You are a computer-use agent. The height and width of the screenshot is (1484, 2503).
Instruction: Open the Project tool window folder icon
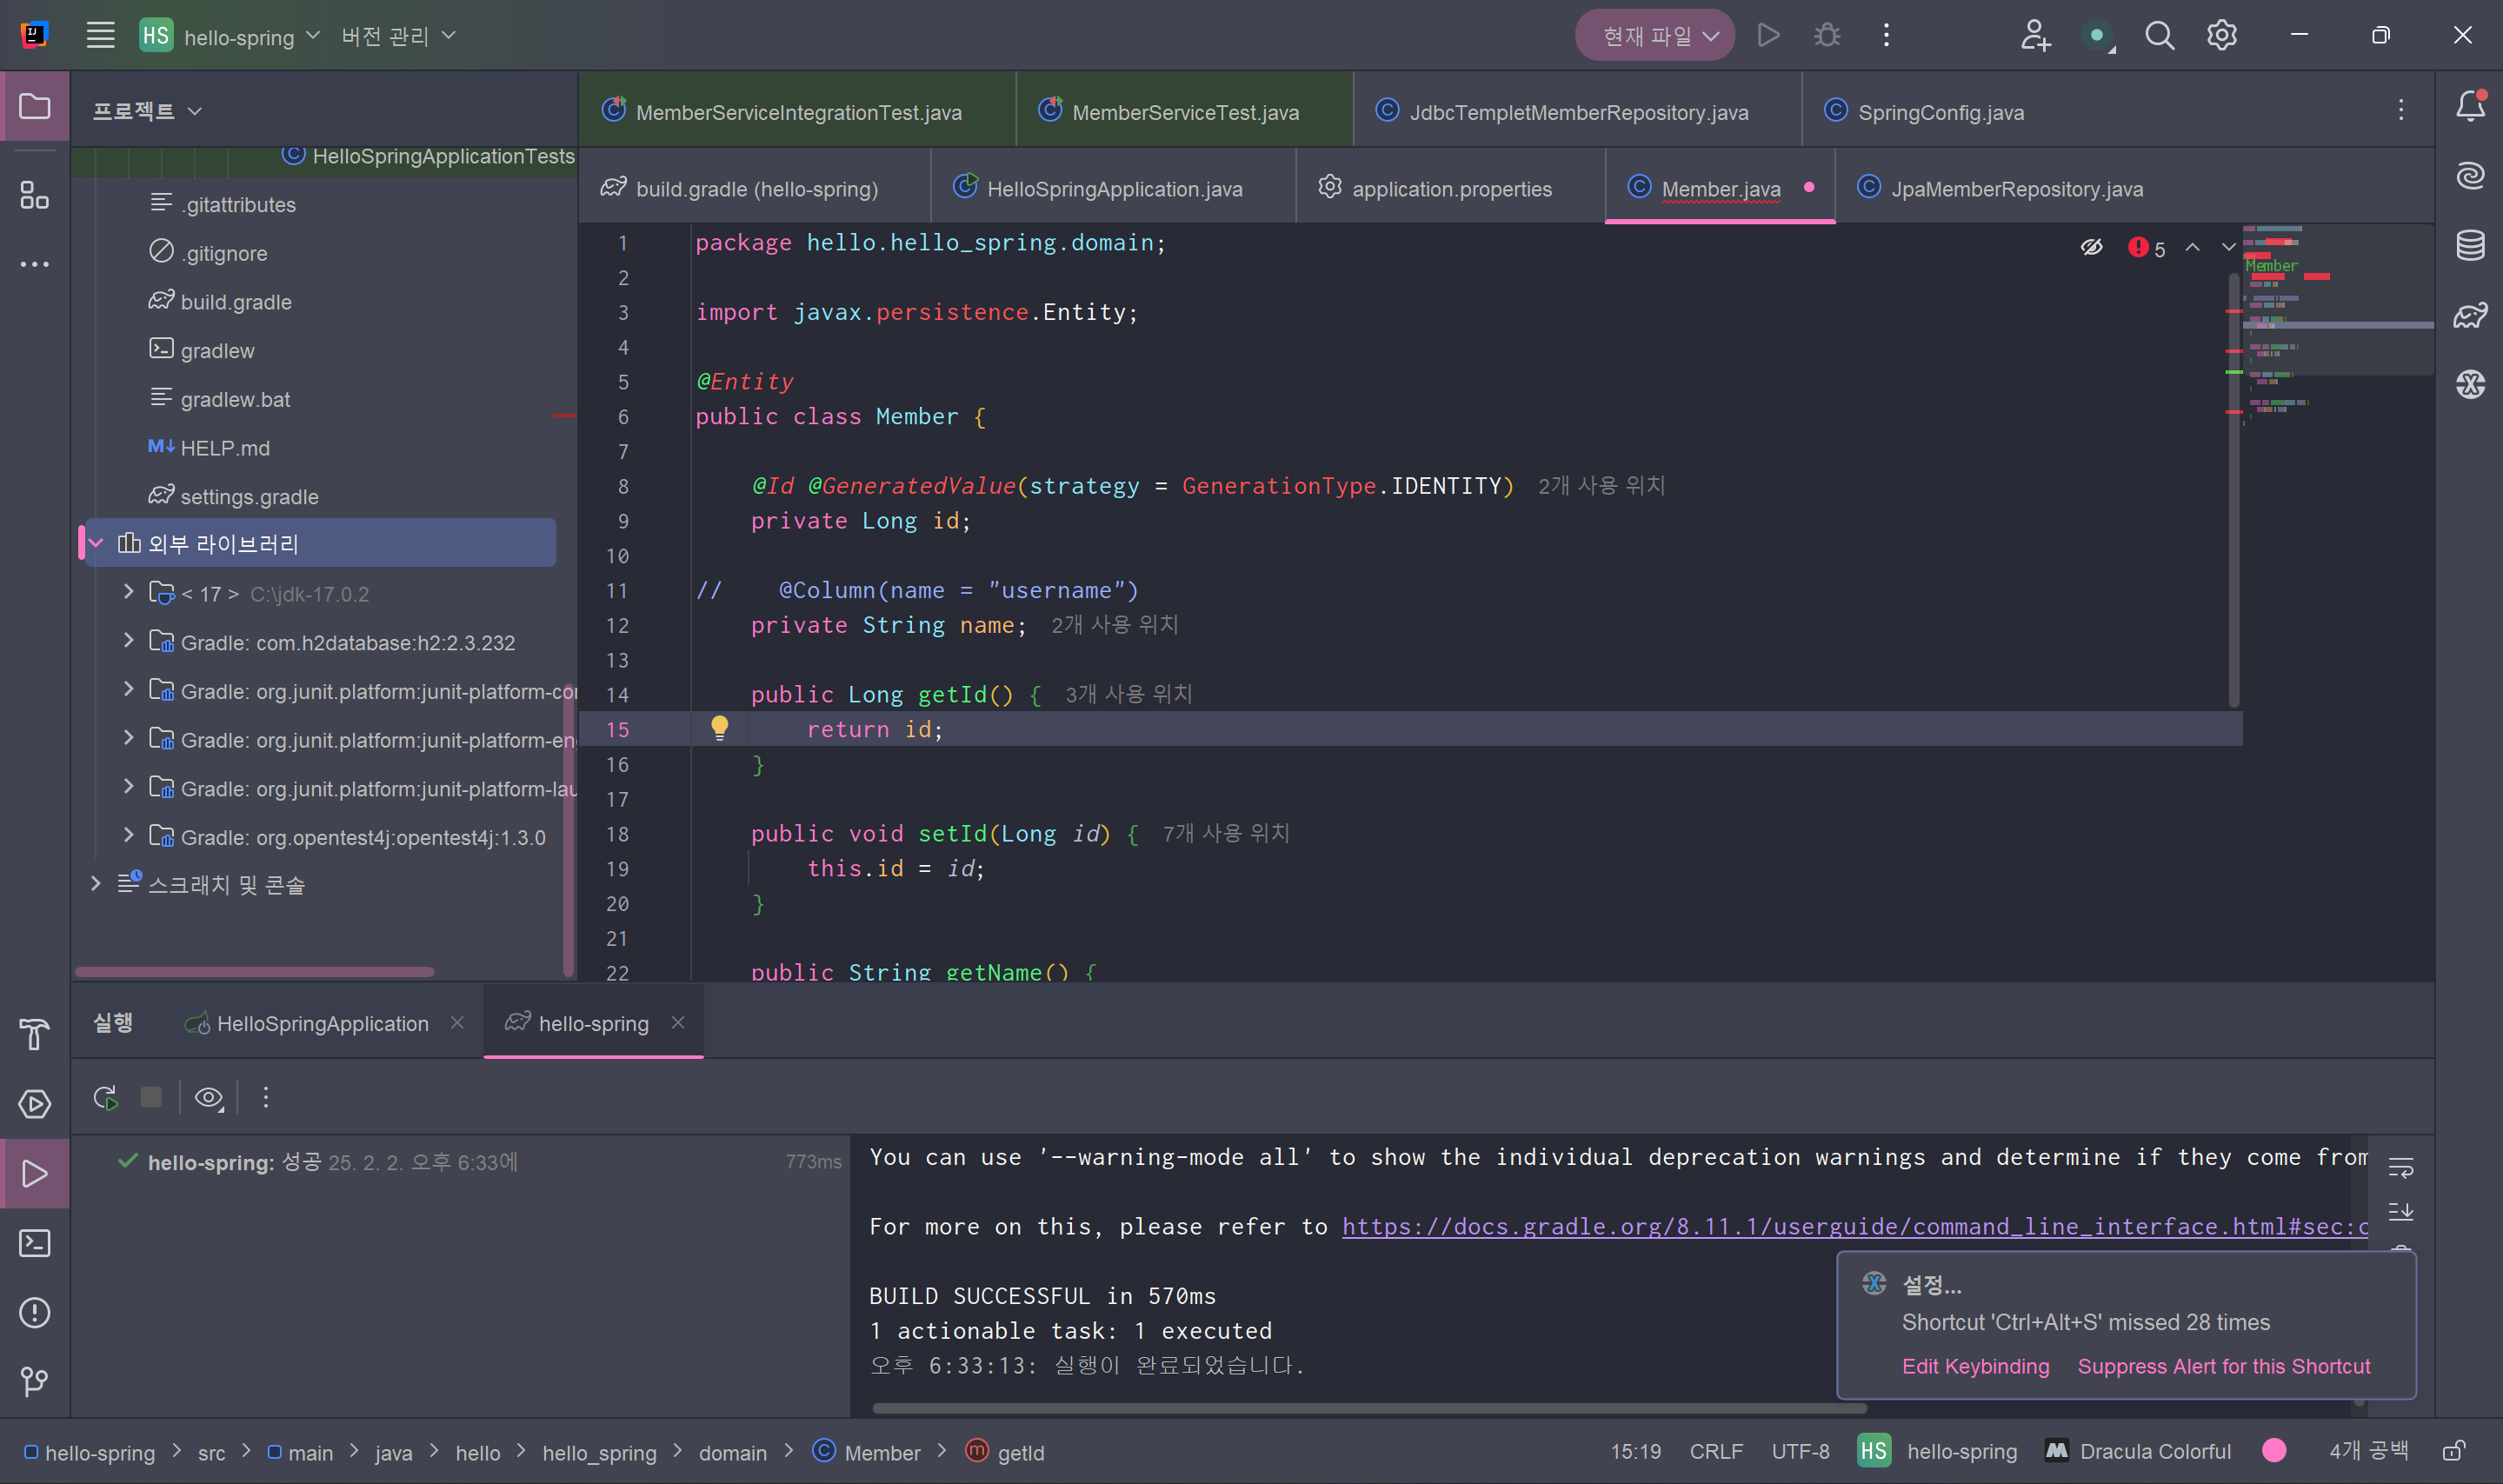[35, 106]
